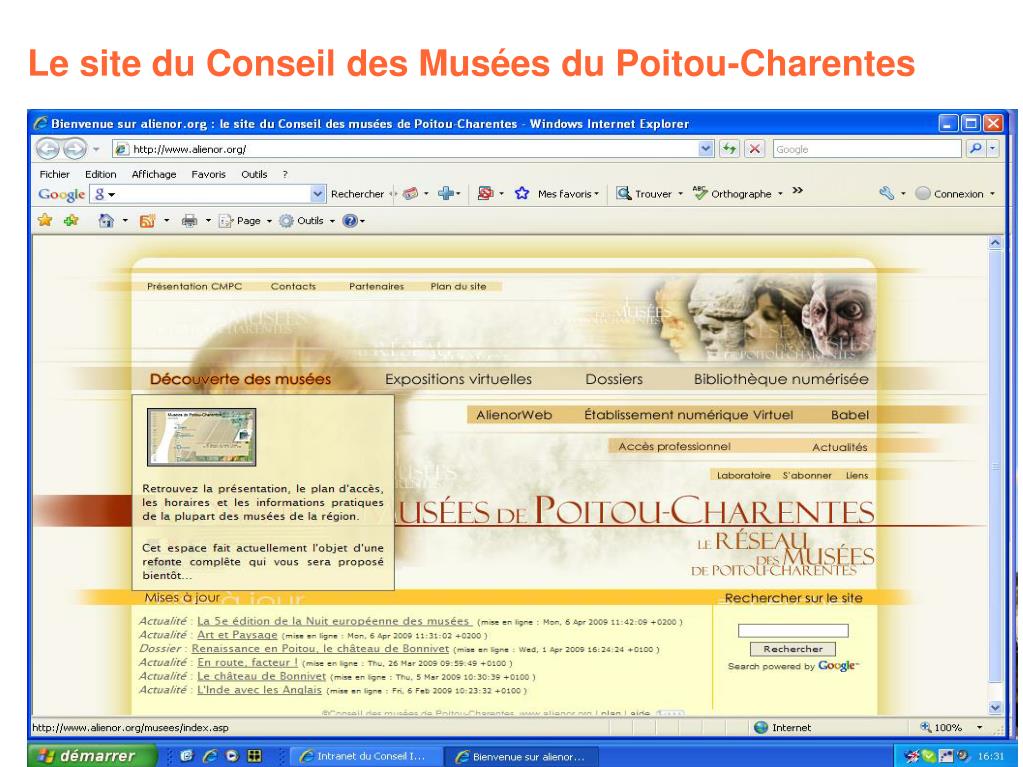Open the Affichage menu

coord(154,174)
